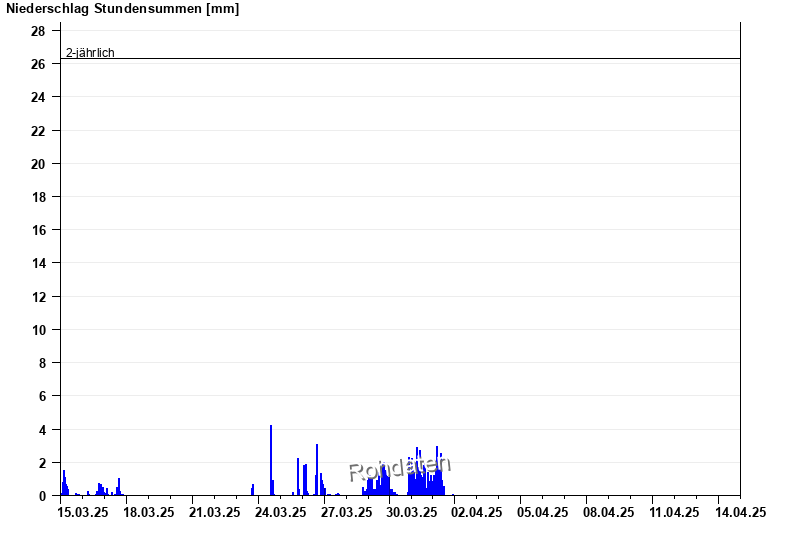Viewport: 800px width, 550px height.
Task: Click the 24.03.25 x-axis date
Action: coord(281,512)
